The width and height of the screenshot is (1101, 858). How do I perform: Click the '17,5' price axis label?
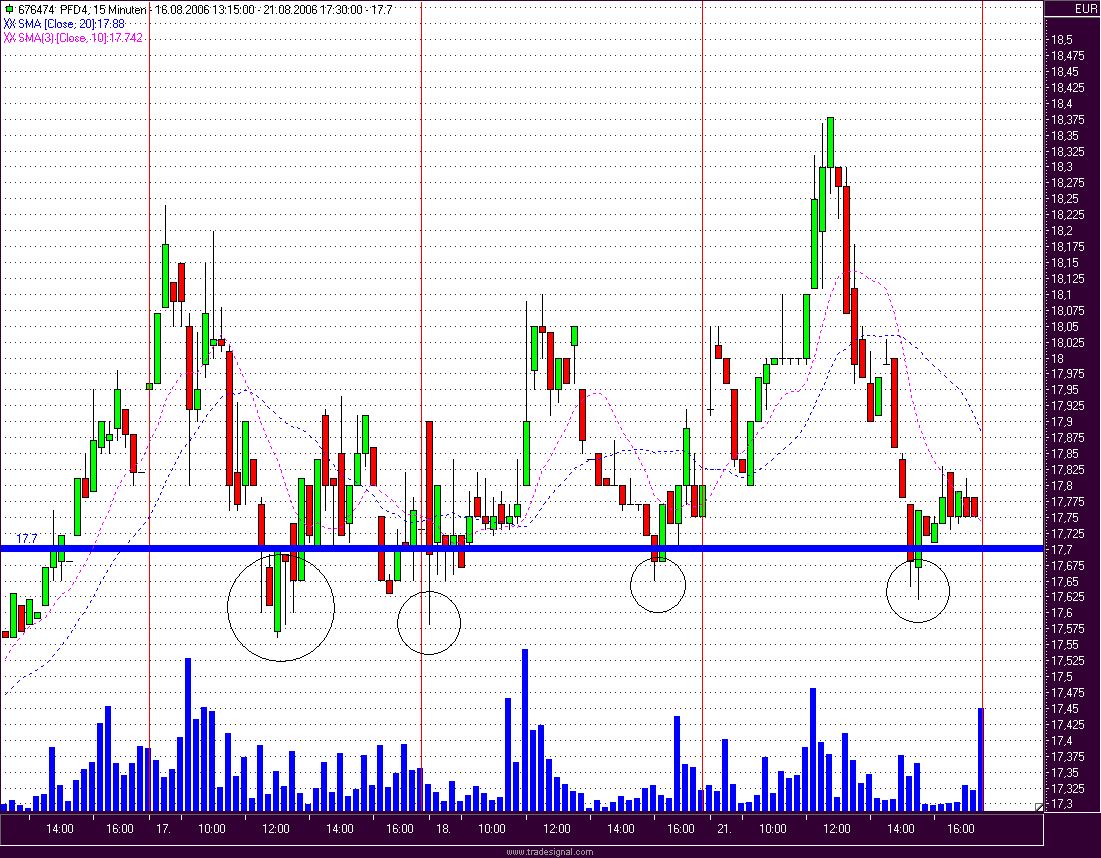tap(1061, 677)
